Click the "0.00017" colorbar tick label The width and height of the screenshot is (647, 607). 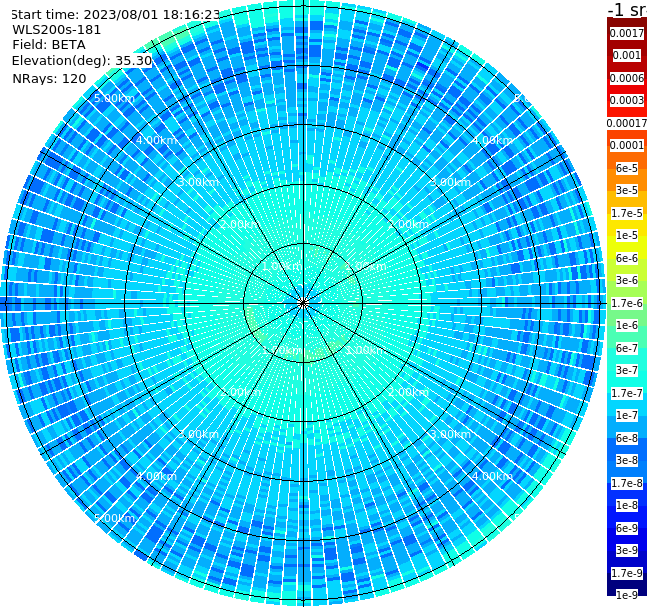pos(627,123)
